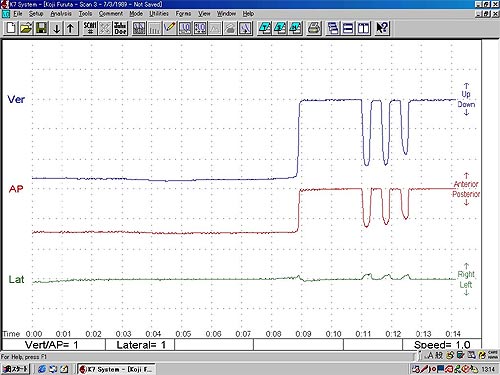
Task: Click the Vert/AP= 1 status field
Action: tap(54, 345)
